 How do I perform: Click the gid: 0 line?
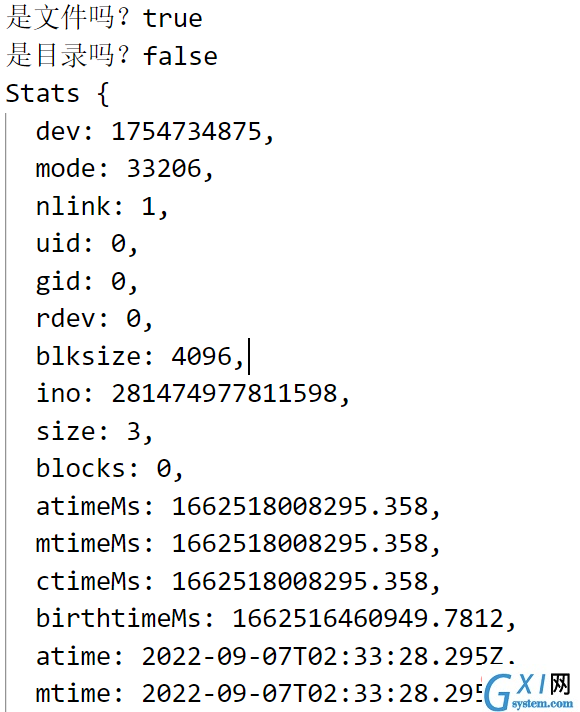click(87, 282)
